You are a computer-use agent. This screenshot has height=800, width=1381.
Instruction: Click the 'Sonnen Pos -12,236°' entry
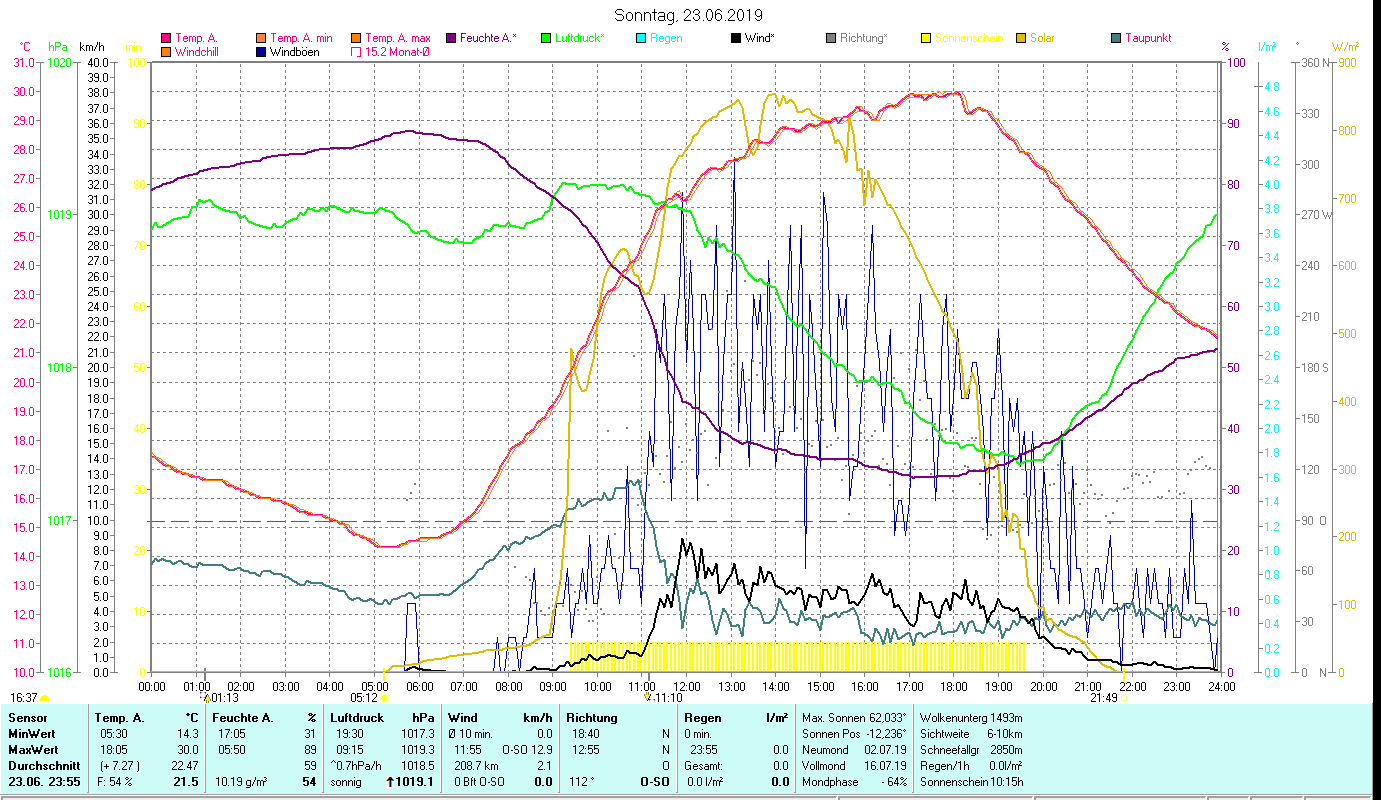[x=855, y=734]
